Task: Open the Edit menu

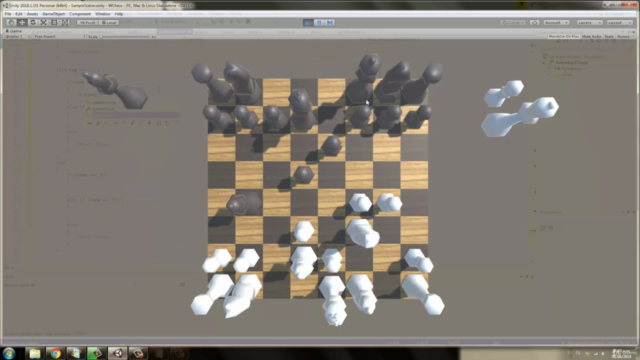Action: coord(19,14)
